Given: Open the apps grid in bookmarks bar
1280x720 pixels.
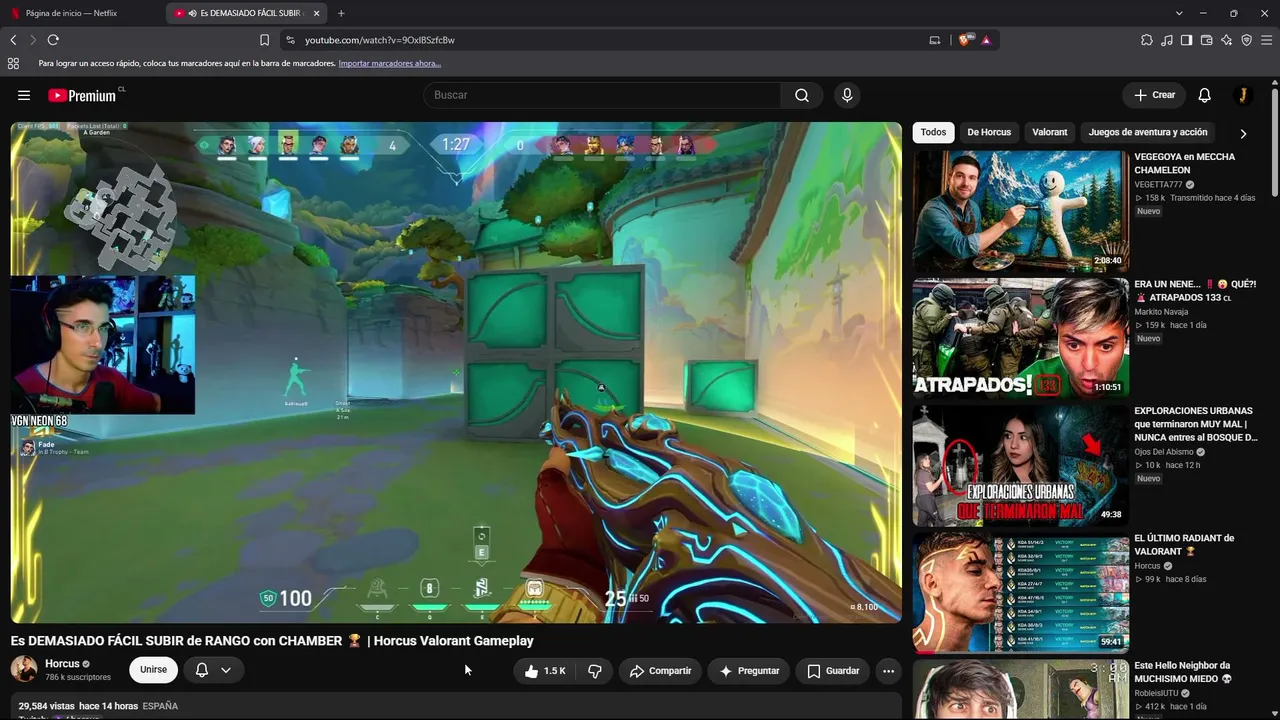Looking at the screenshot, I should point(13,63).
